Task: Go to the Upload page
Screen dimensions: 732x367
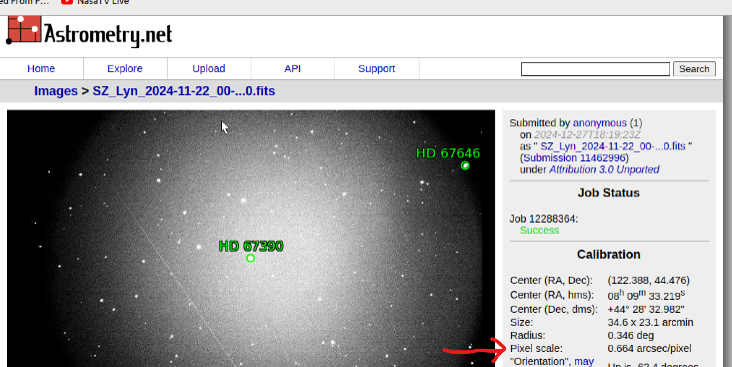Action: pyautogui.click(x=209, y=69)
